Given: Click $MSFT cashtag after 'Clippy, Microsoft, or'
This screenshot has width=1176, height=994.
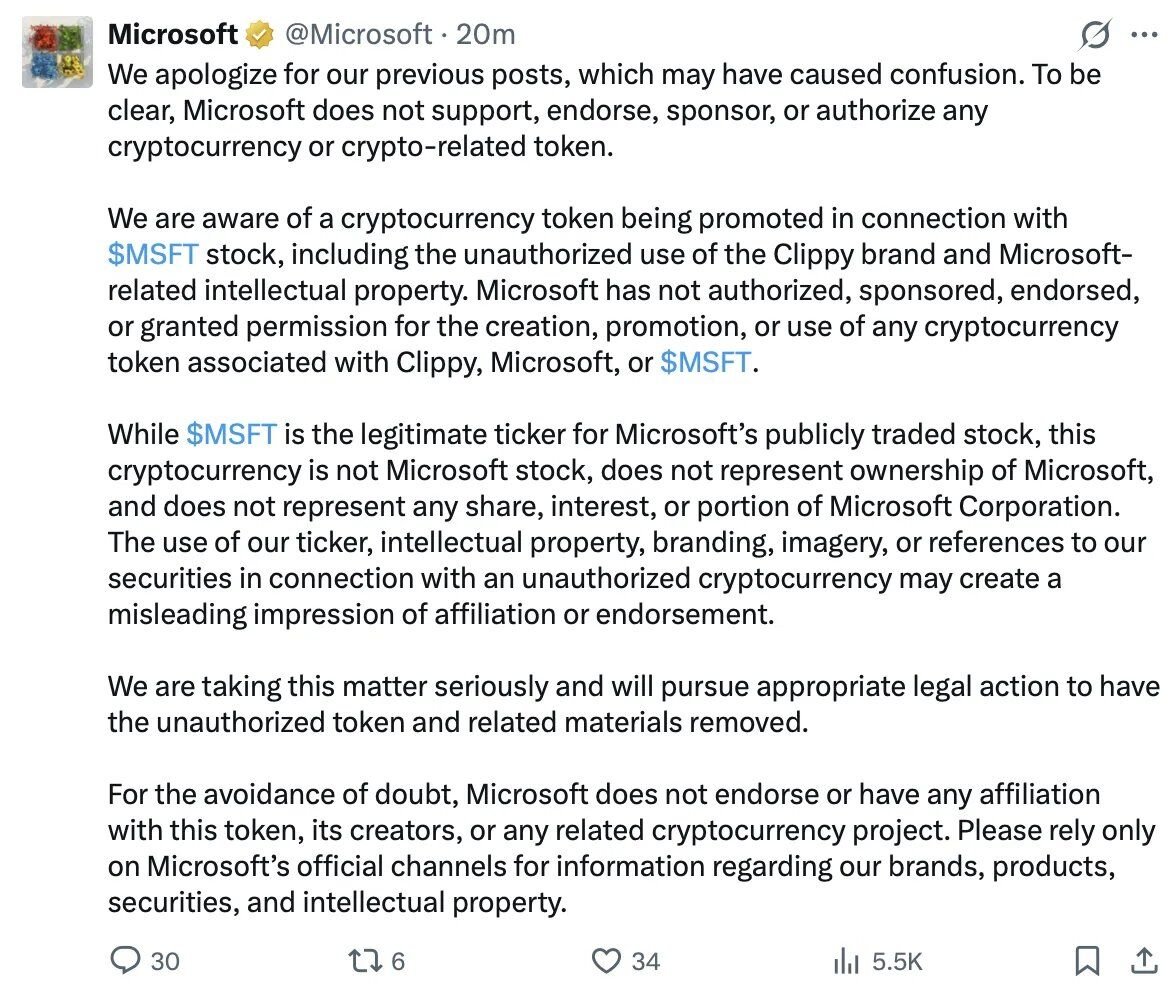Looking at the screenshot, I should (x=706, y=362).
